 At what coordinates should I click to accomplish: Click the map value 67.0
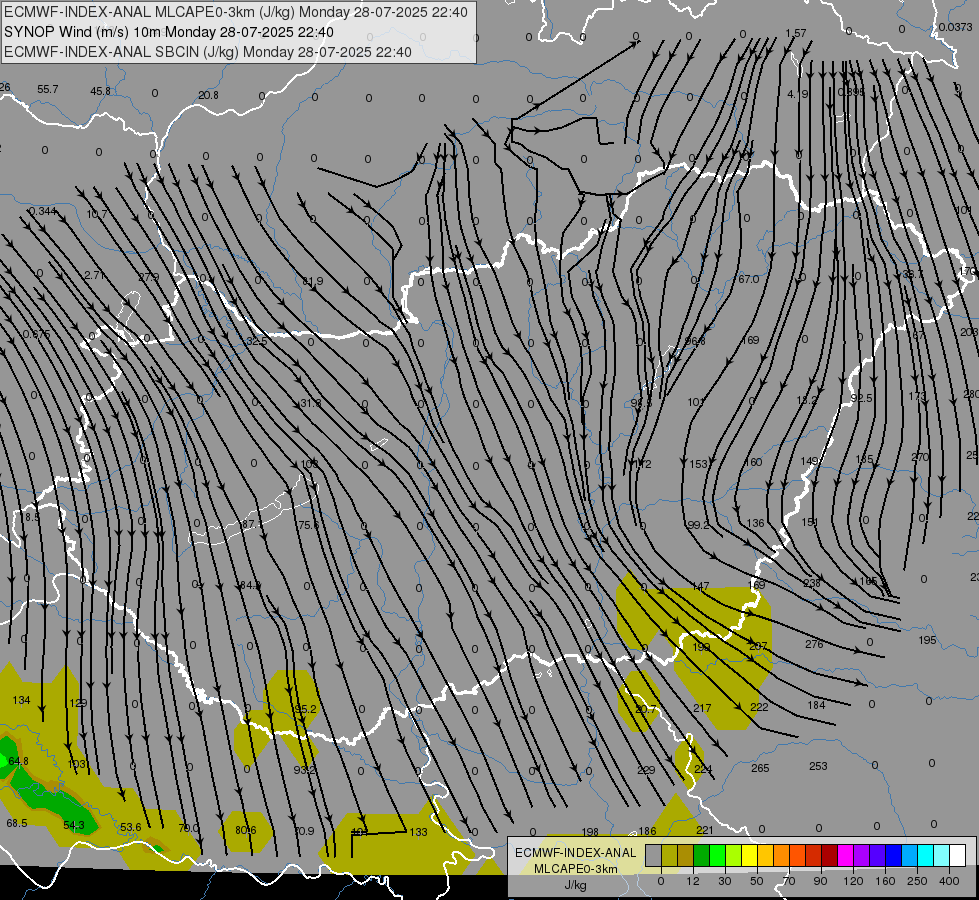748,279
